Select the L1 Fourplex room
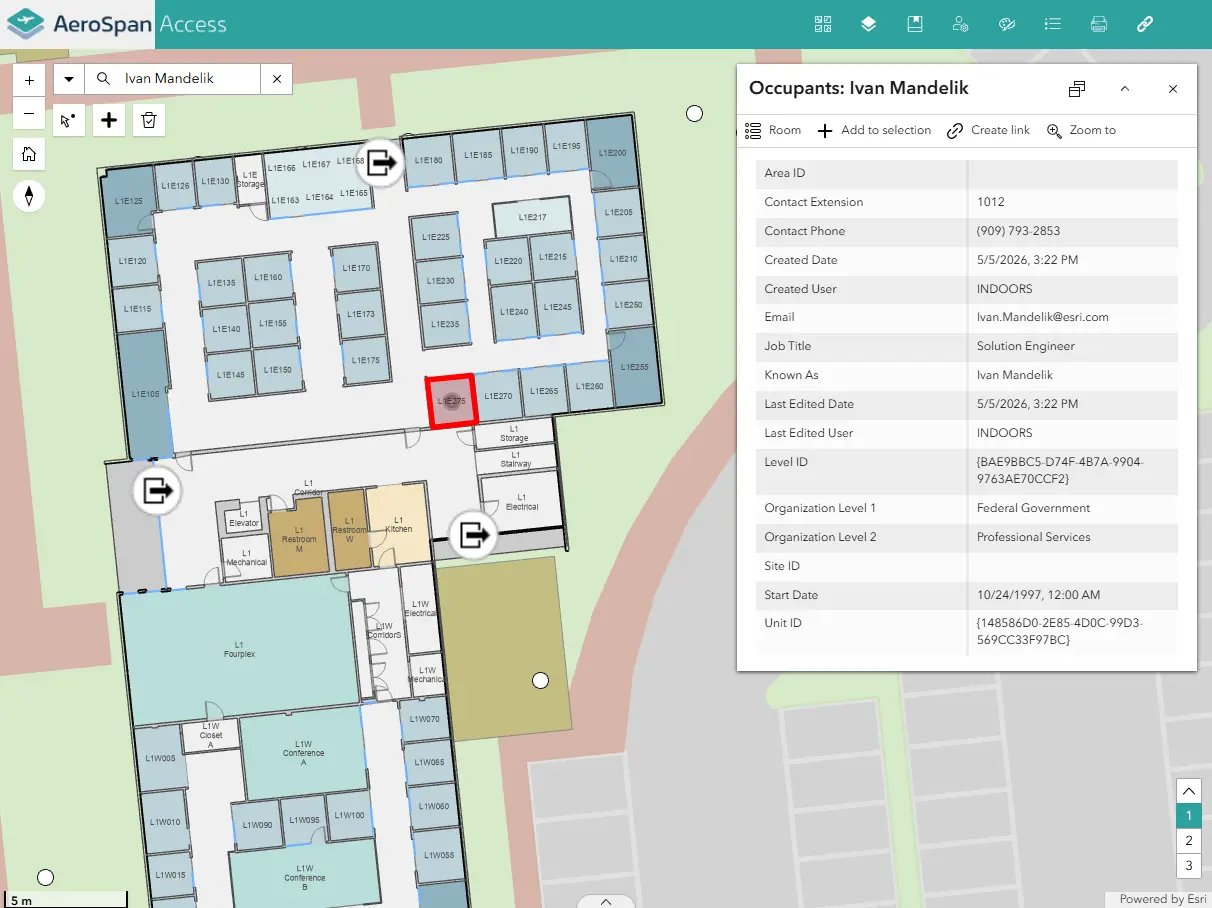 239,650
